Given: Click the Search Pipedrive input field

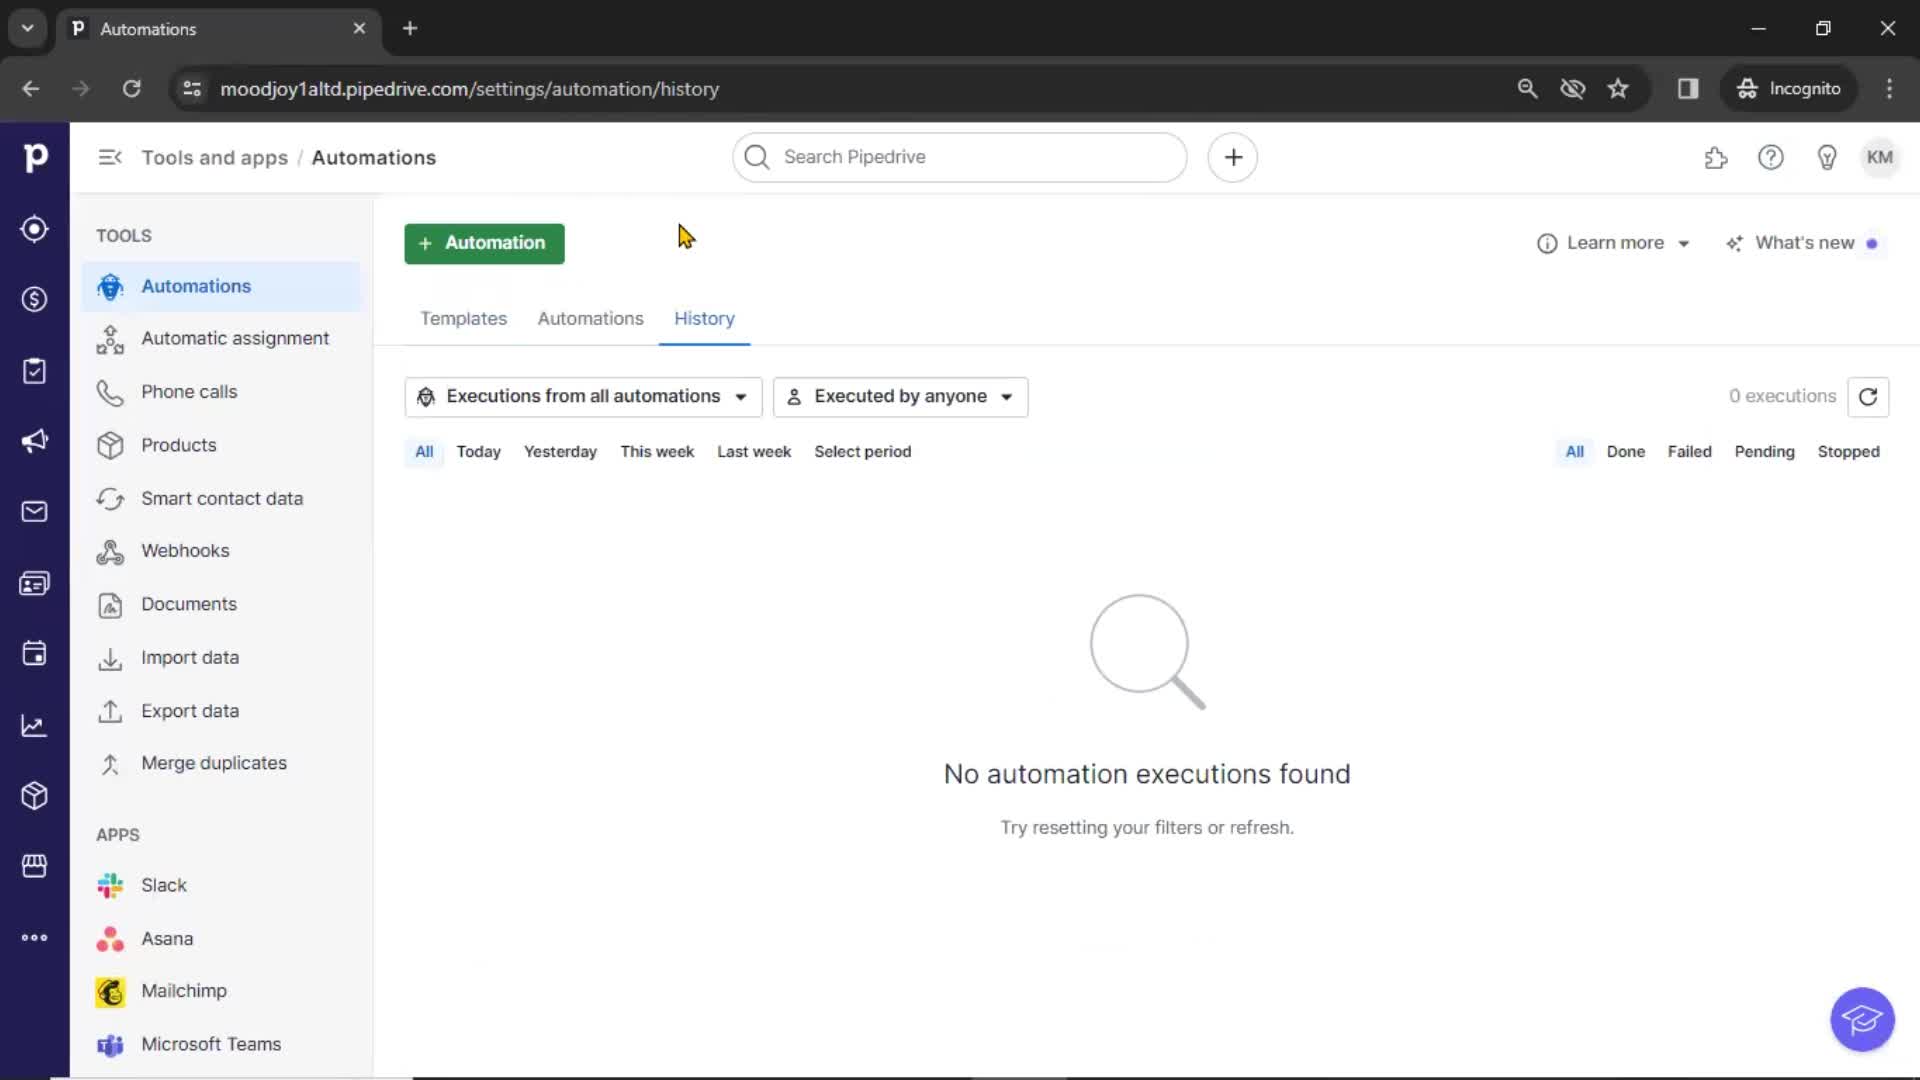Looking at the screenshot, I should pos(960,156).
